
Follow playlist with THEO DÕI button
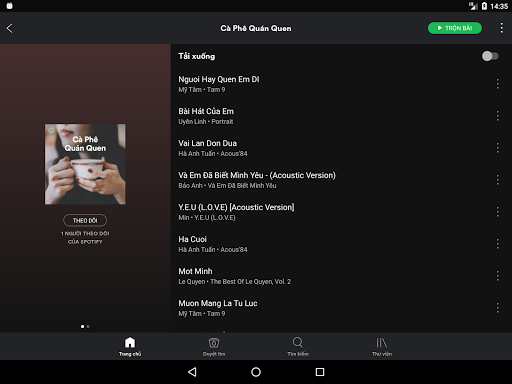(x=85, y=220)
